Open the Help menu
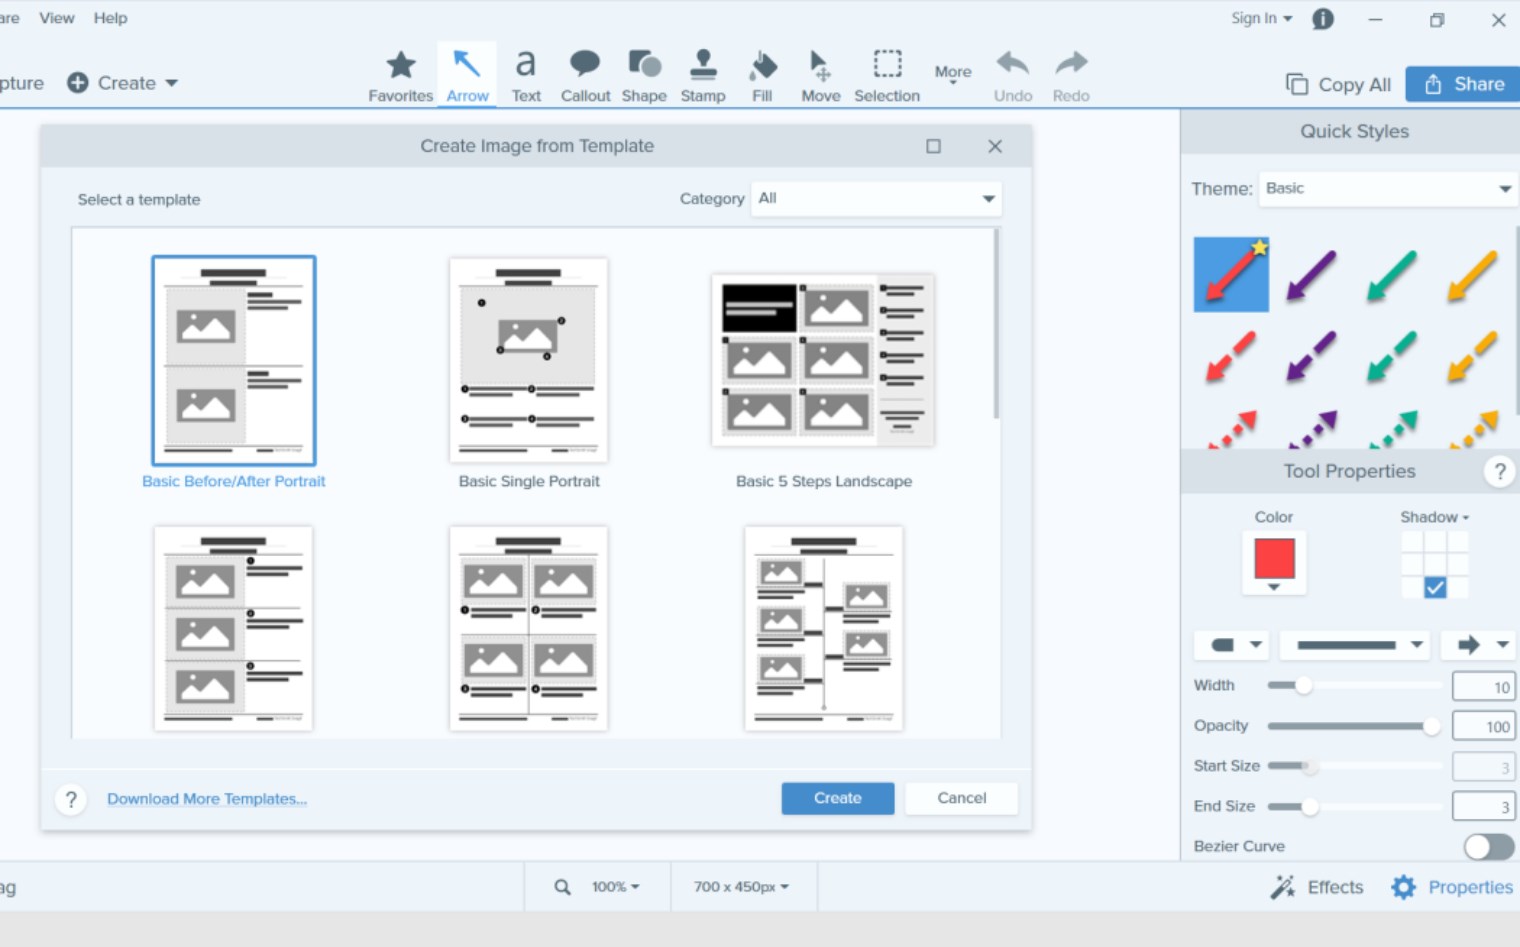 tap(110, 17)
